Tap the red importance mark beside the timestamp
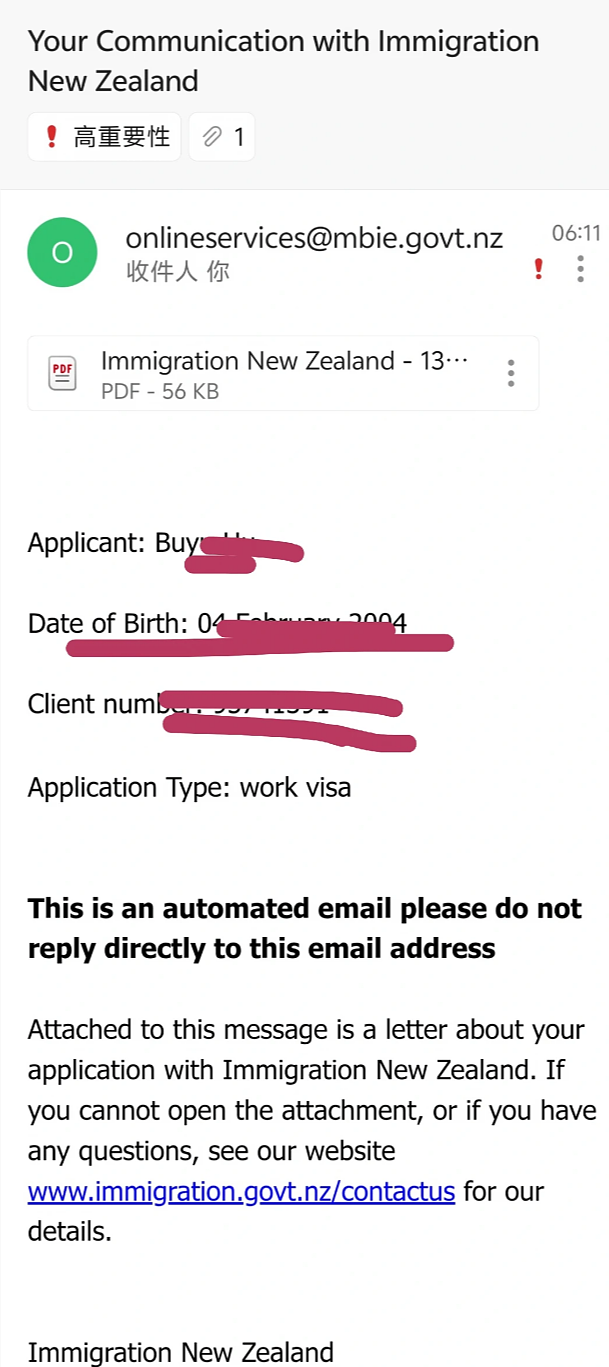The width and height of the screenshot is (609, 1367). [x=539, y=268]
